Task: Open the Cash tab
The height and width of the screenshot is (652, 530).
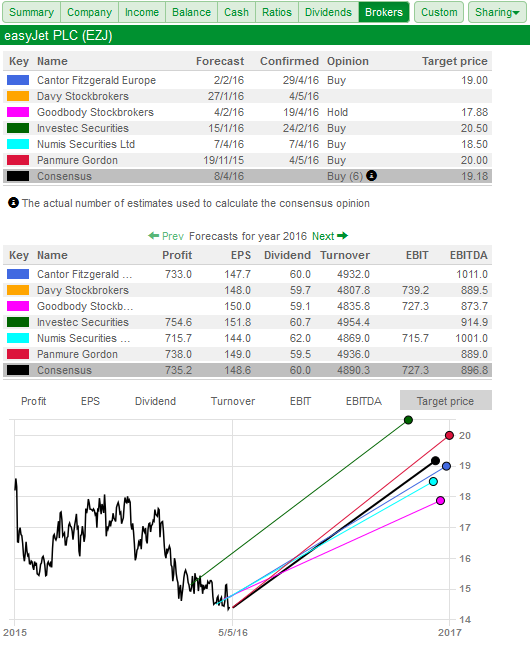Action: pyautogui.click(x=236, y=12)
